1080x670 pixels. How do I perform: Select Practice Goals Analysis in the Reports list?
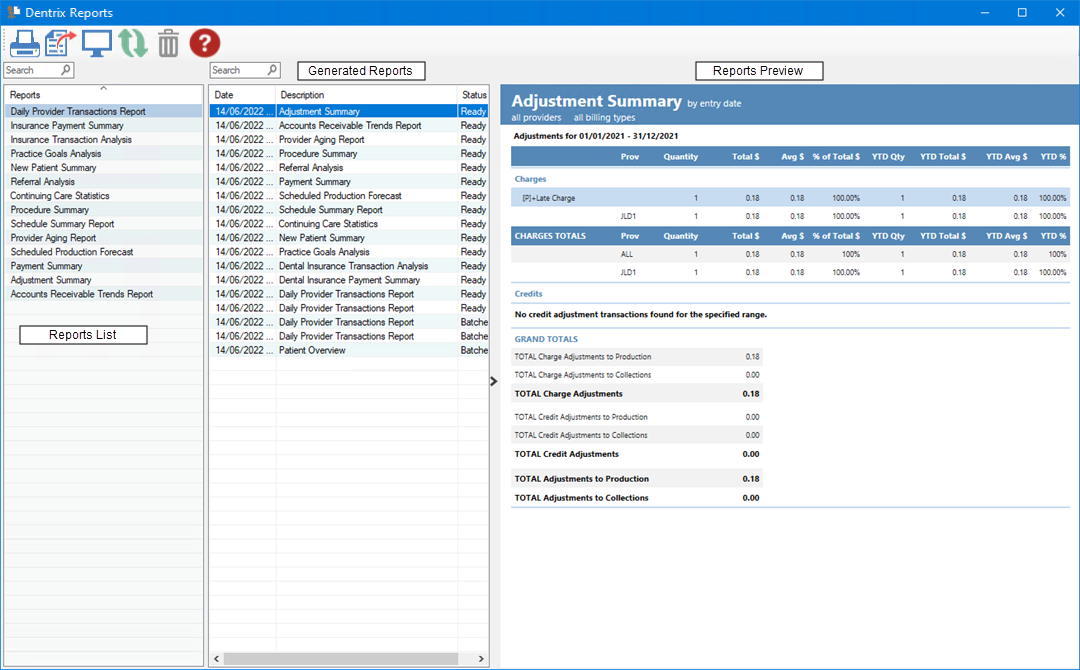tap(56, 154)
